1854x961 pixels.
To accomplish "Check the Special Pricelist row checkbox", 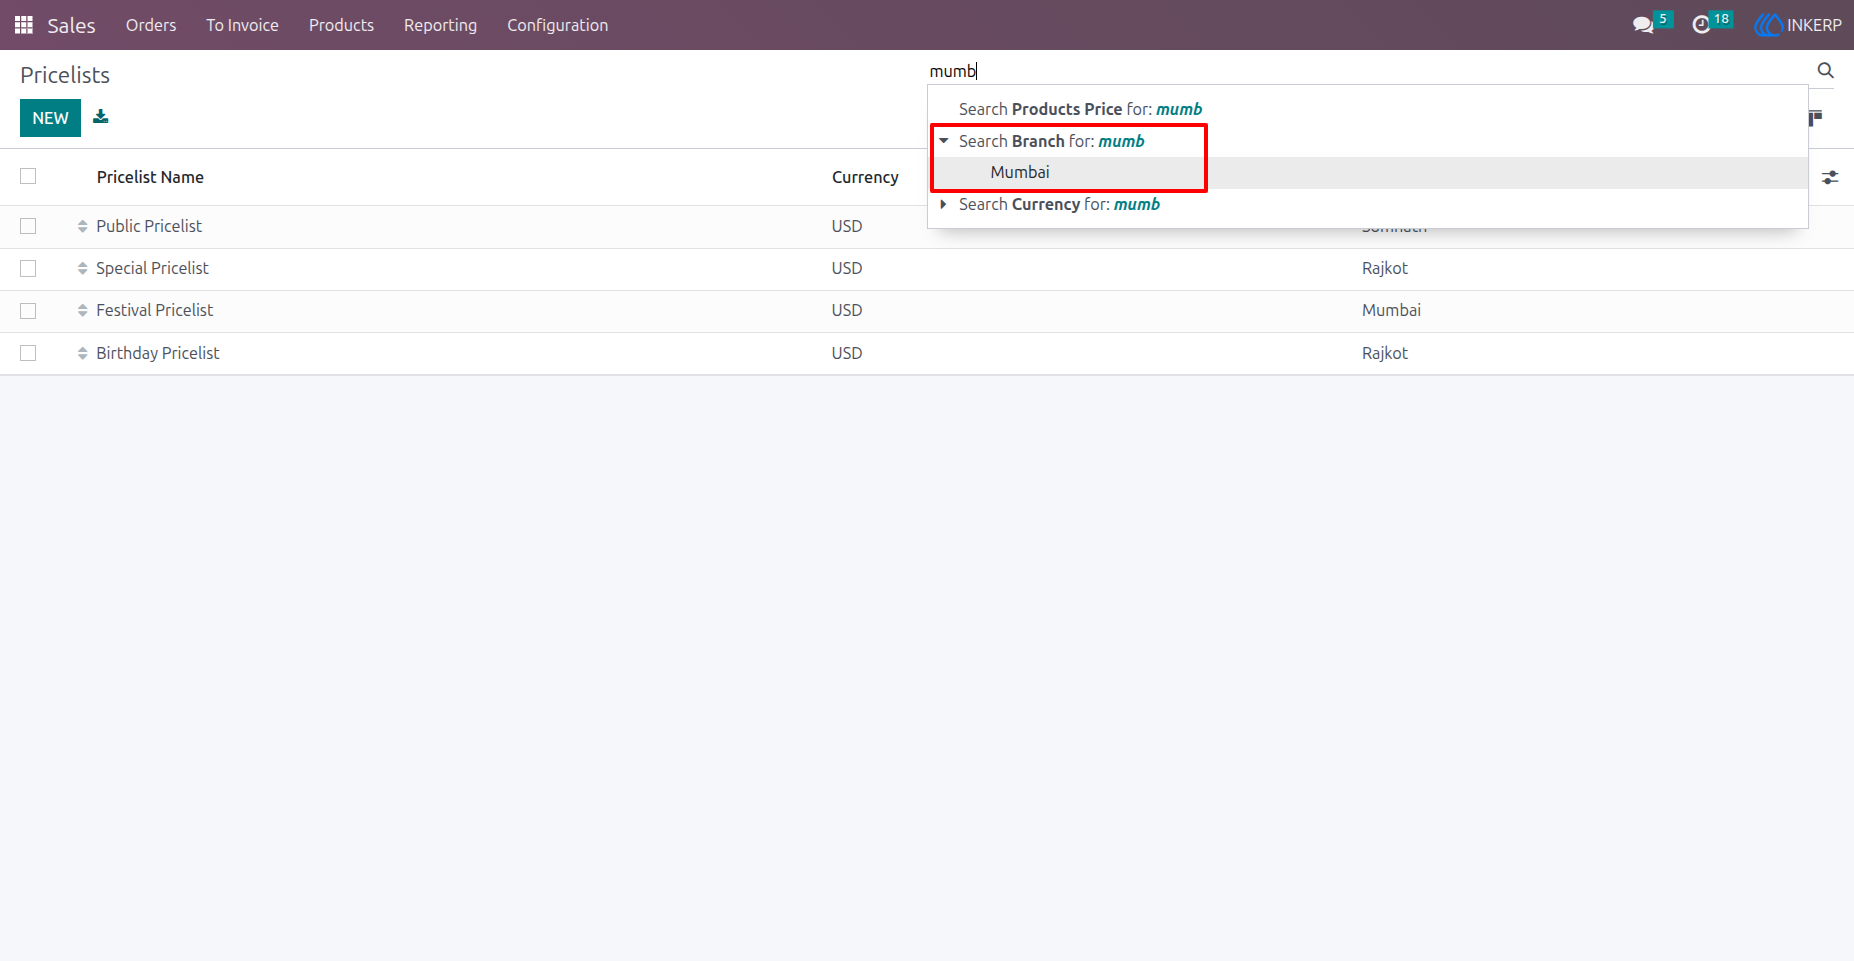I will click(28, 268).
